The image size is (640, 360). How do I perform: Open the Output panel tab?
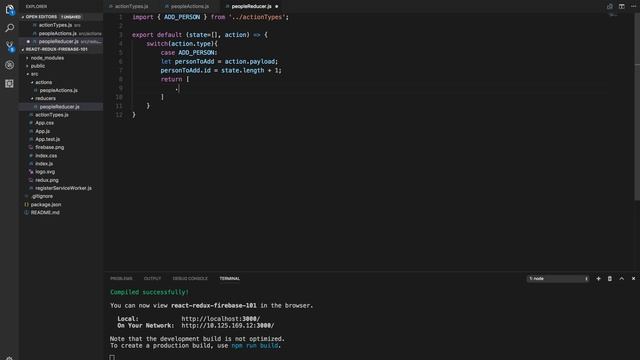(152, 279)
